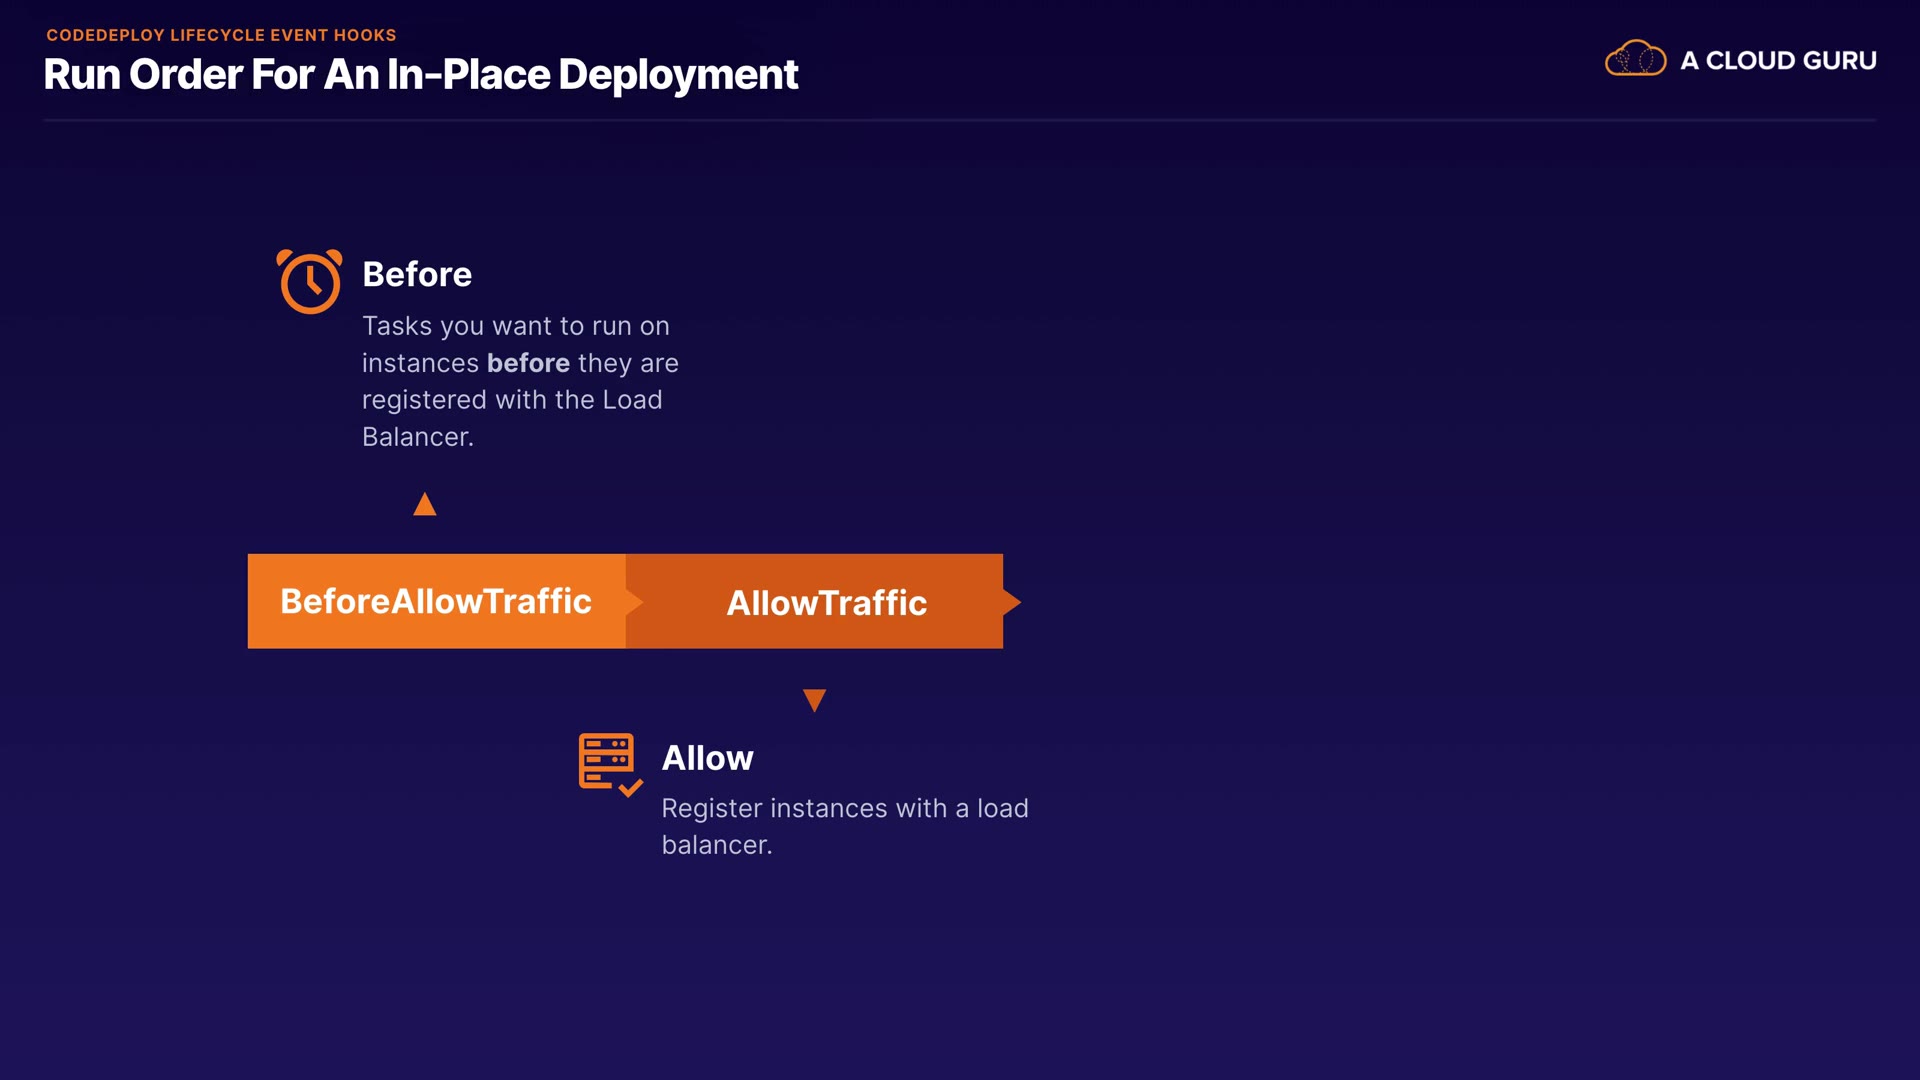Click the A Cloud Guru cloud logo
1920x1080 pixels.
pyautogui.click(x=1635, y=59)
